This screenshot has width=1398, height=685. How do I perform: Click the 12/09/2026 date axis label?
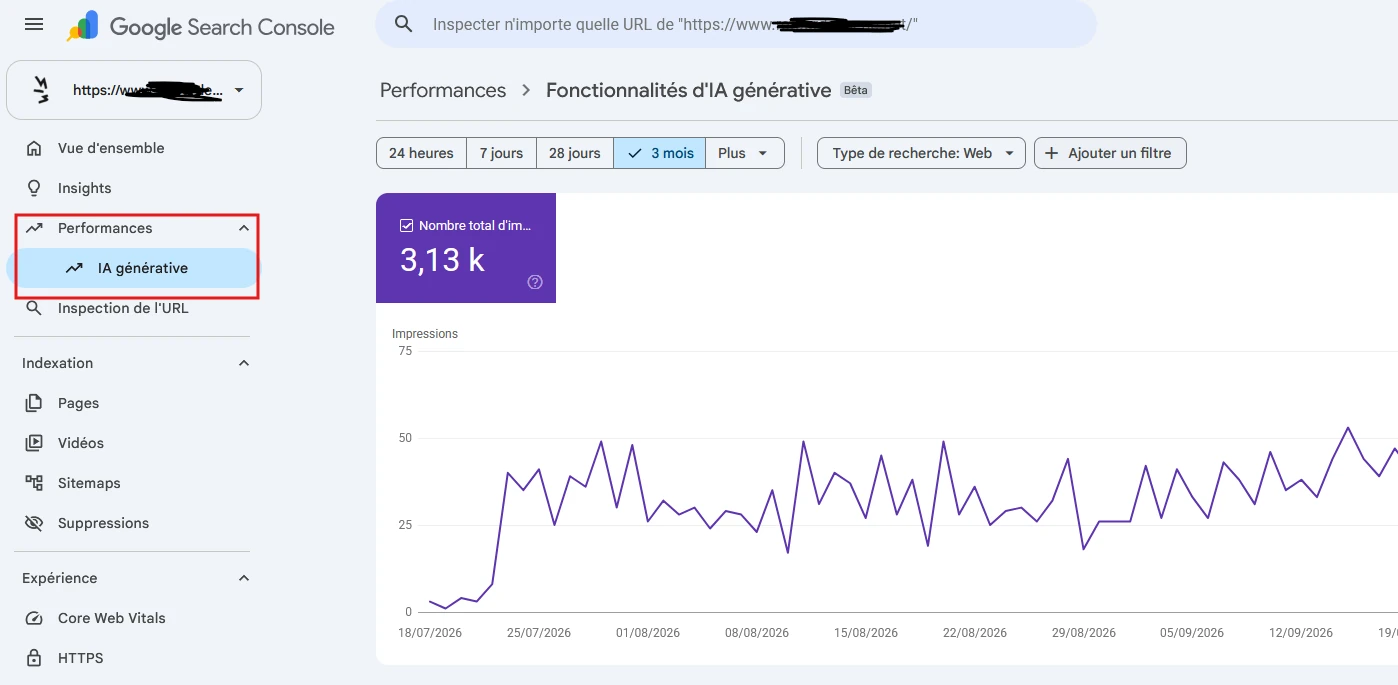tap(1301, 633)
